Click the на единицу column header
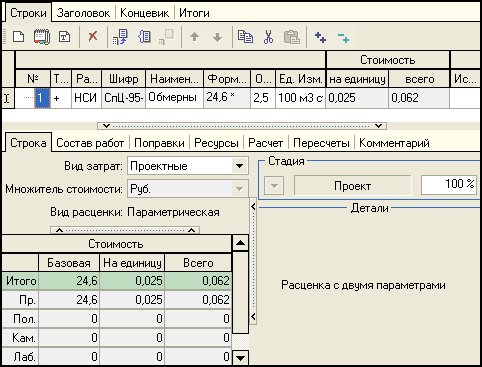 tap(357, 79)
